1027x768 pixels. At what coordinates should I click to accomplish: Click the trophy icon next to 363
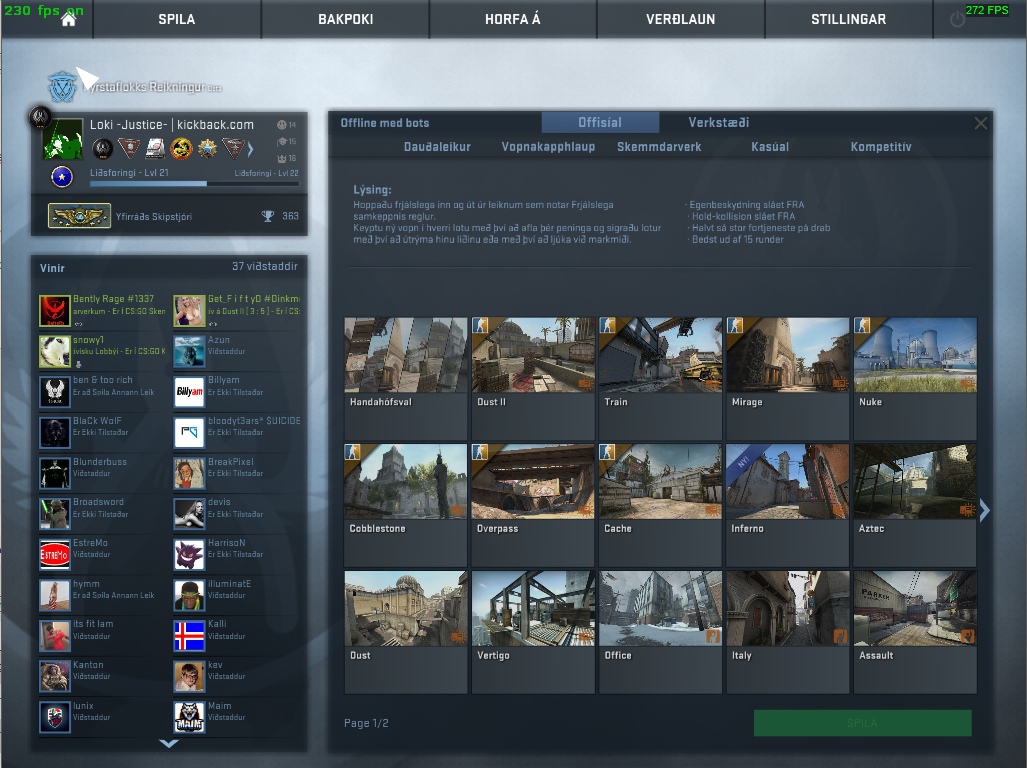point(268,215)
